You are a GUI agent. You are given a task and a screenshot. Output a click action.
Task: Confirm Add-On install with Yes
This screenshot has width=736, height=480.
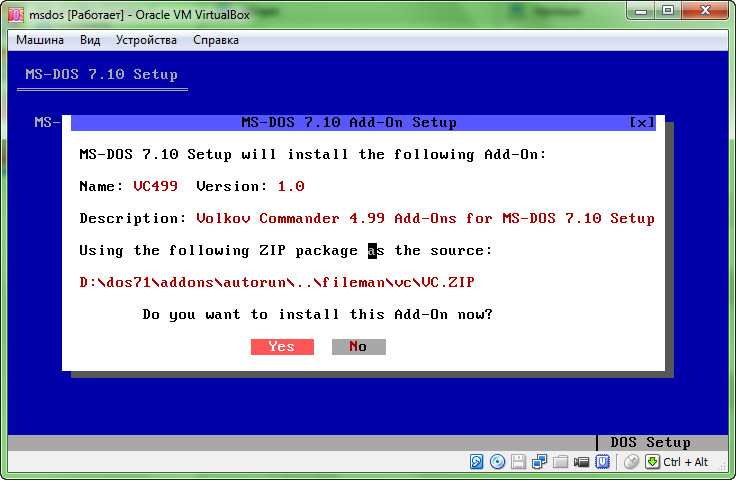pyautogui.click(x=282, y=347)
